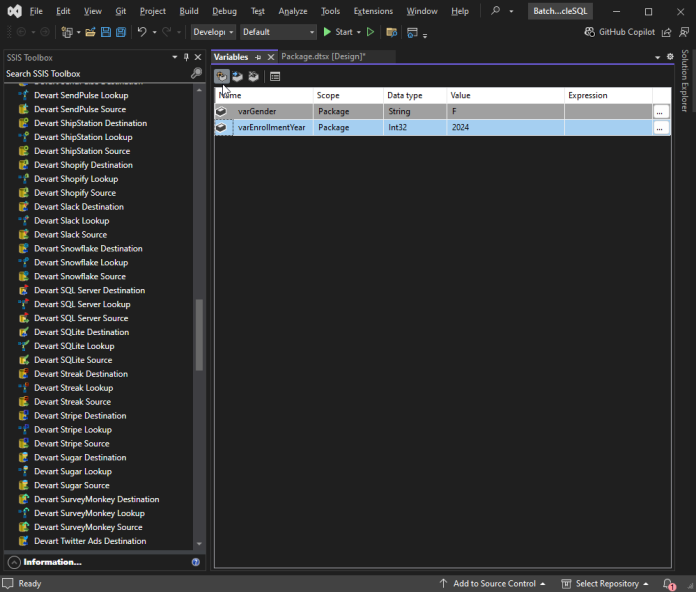This screenshot has height=592, width=696.
Task: Open the GitHub Copilot button
Action: 619,32
